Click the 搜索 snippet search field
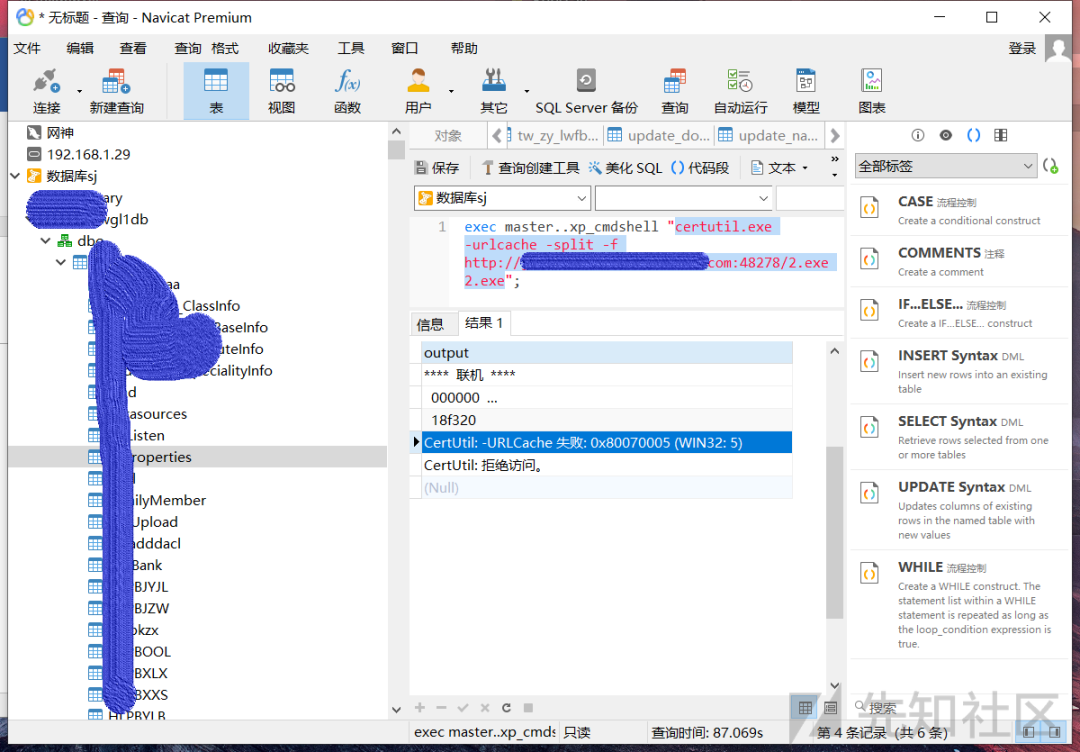 [x=957, y=707]
